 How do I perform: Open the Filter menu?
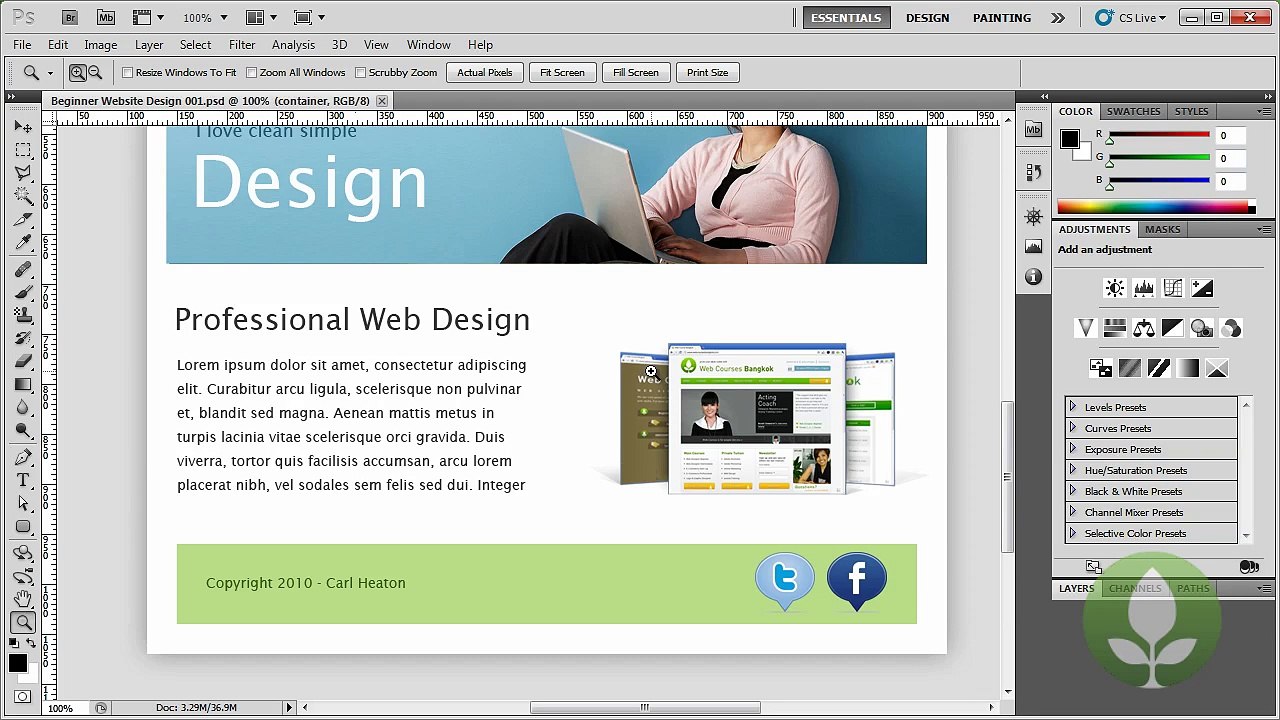[x=242, y=45]
